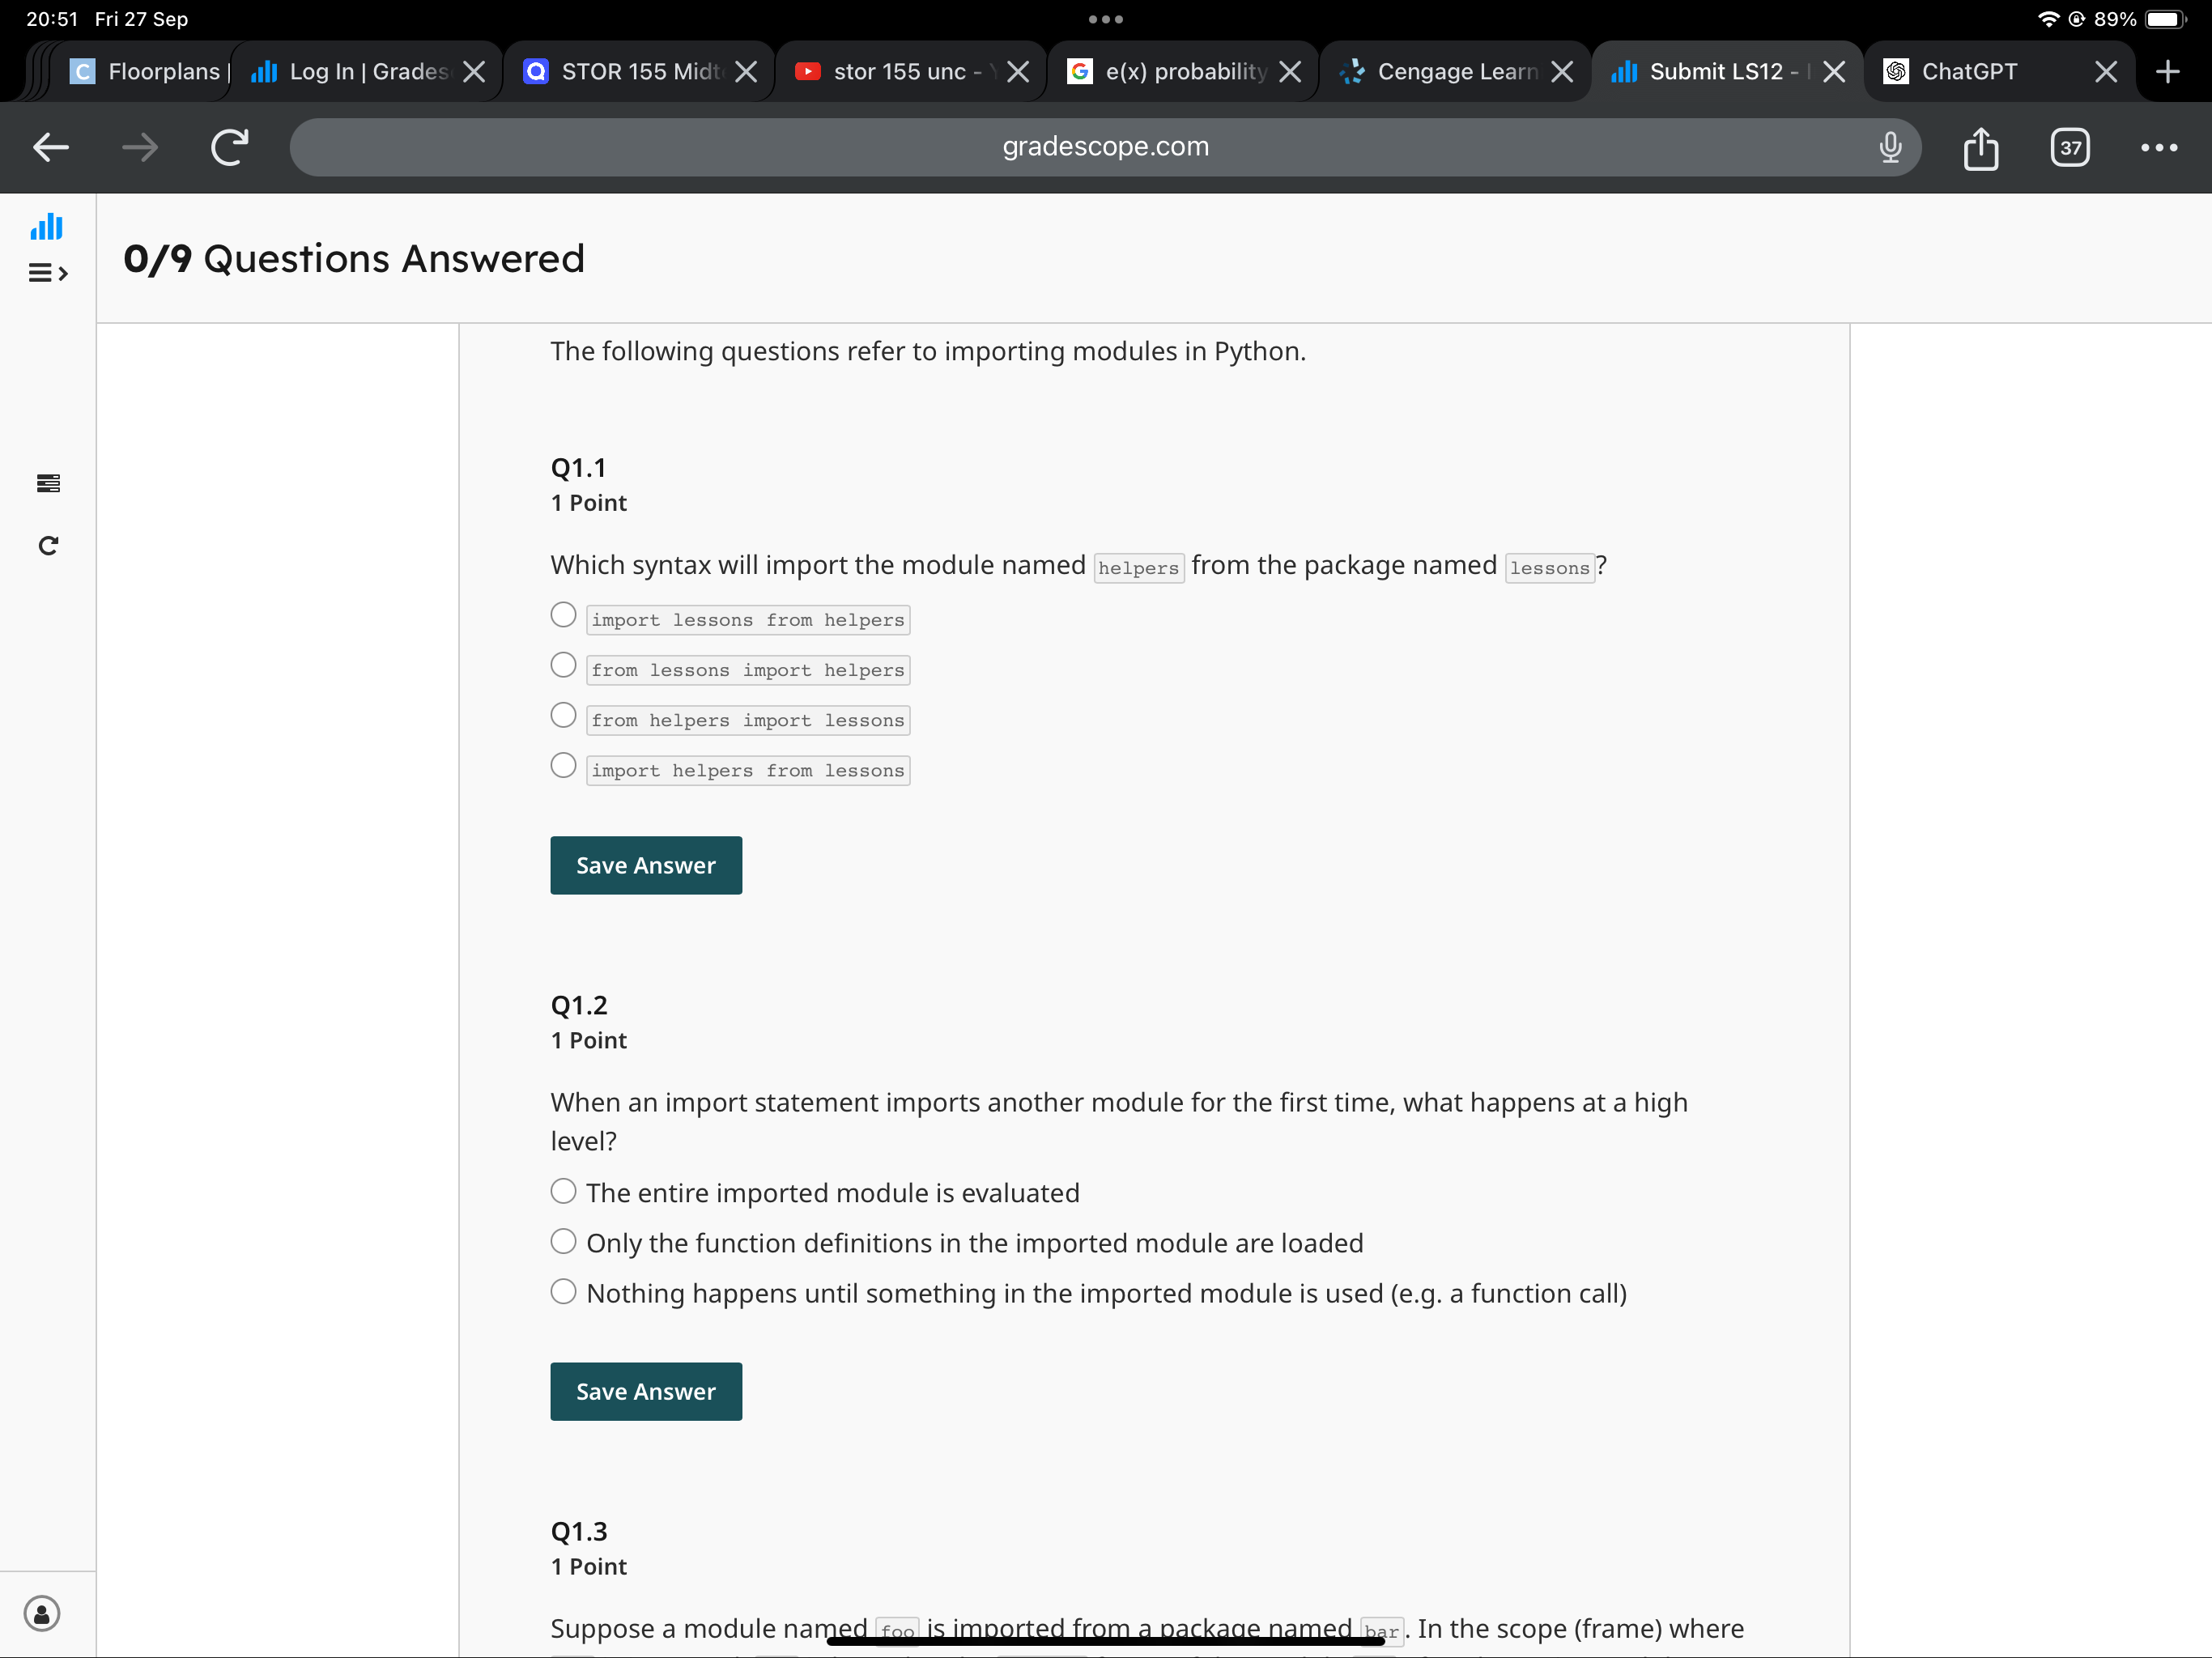Viewport: 2212px width, 1658px height.
Task: Select the 'from lessons import helpers' answer
Action: (x=563, y=664)
